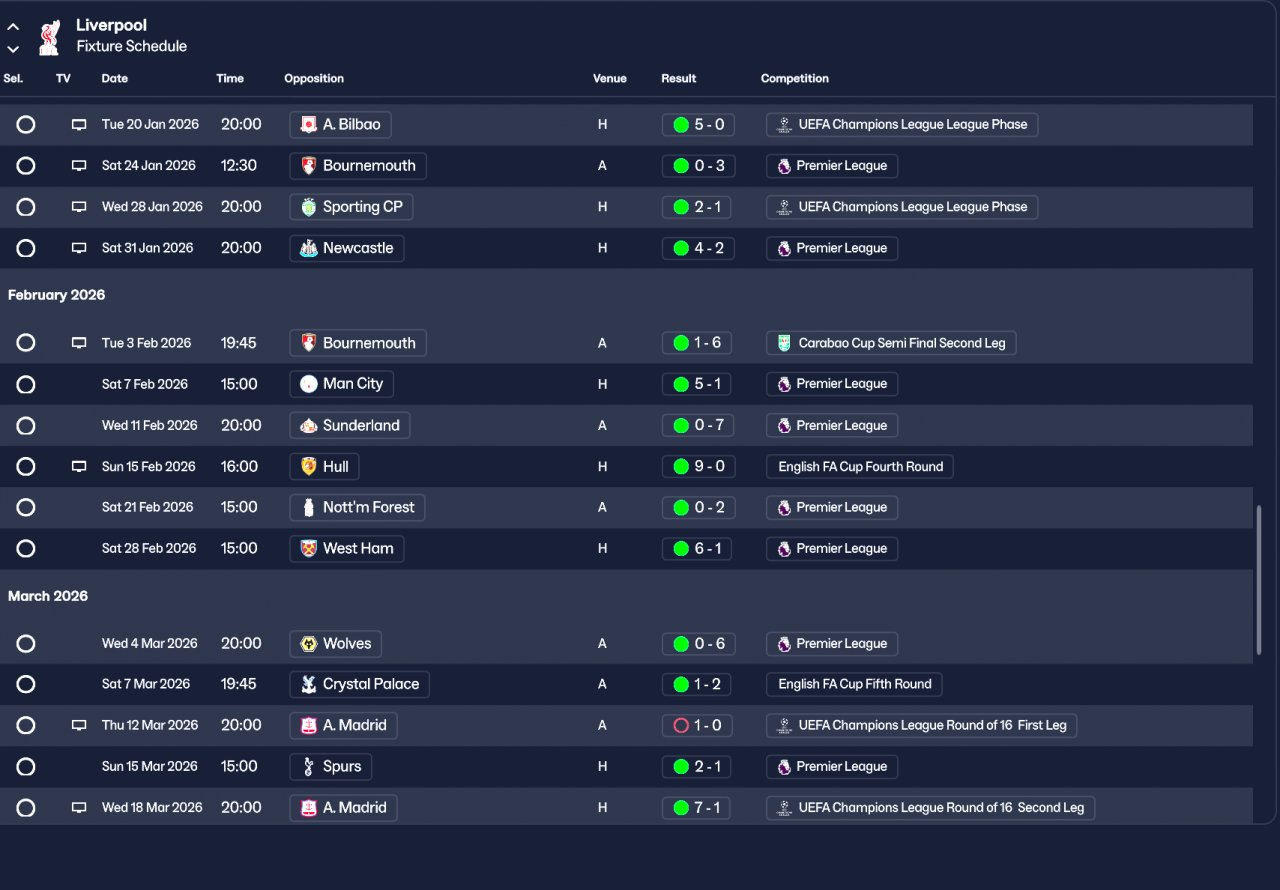Image resolution: width=1280 pixels, height=890 pixels.
Task: Open A. Madrid from the Wed 18 Mar fixture
Action: (343, 808)
